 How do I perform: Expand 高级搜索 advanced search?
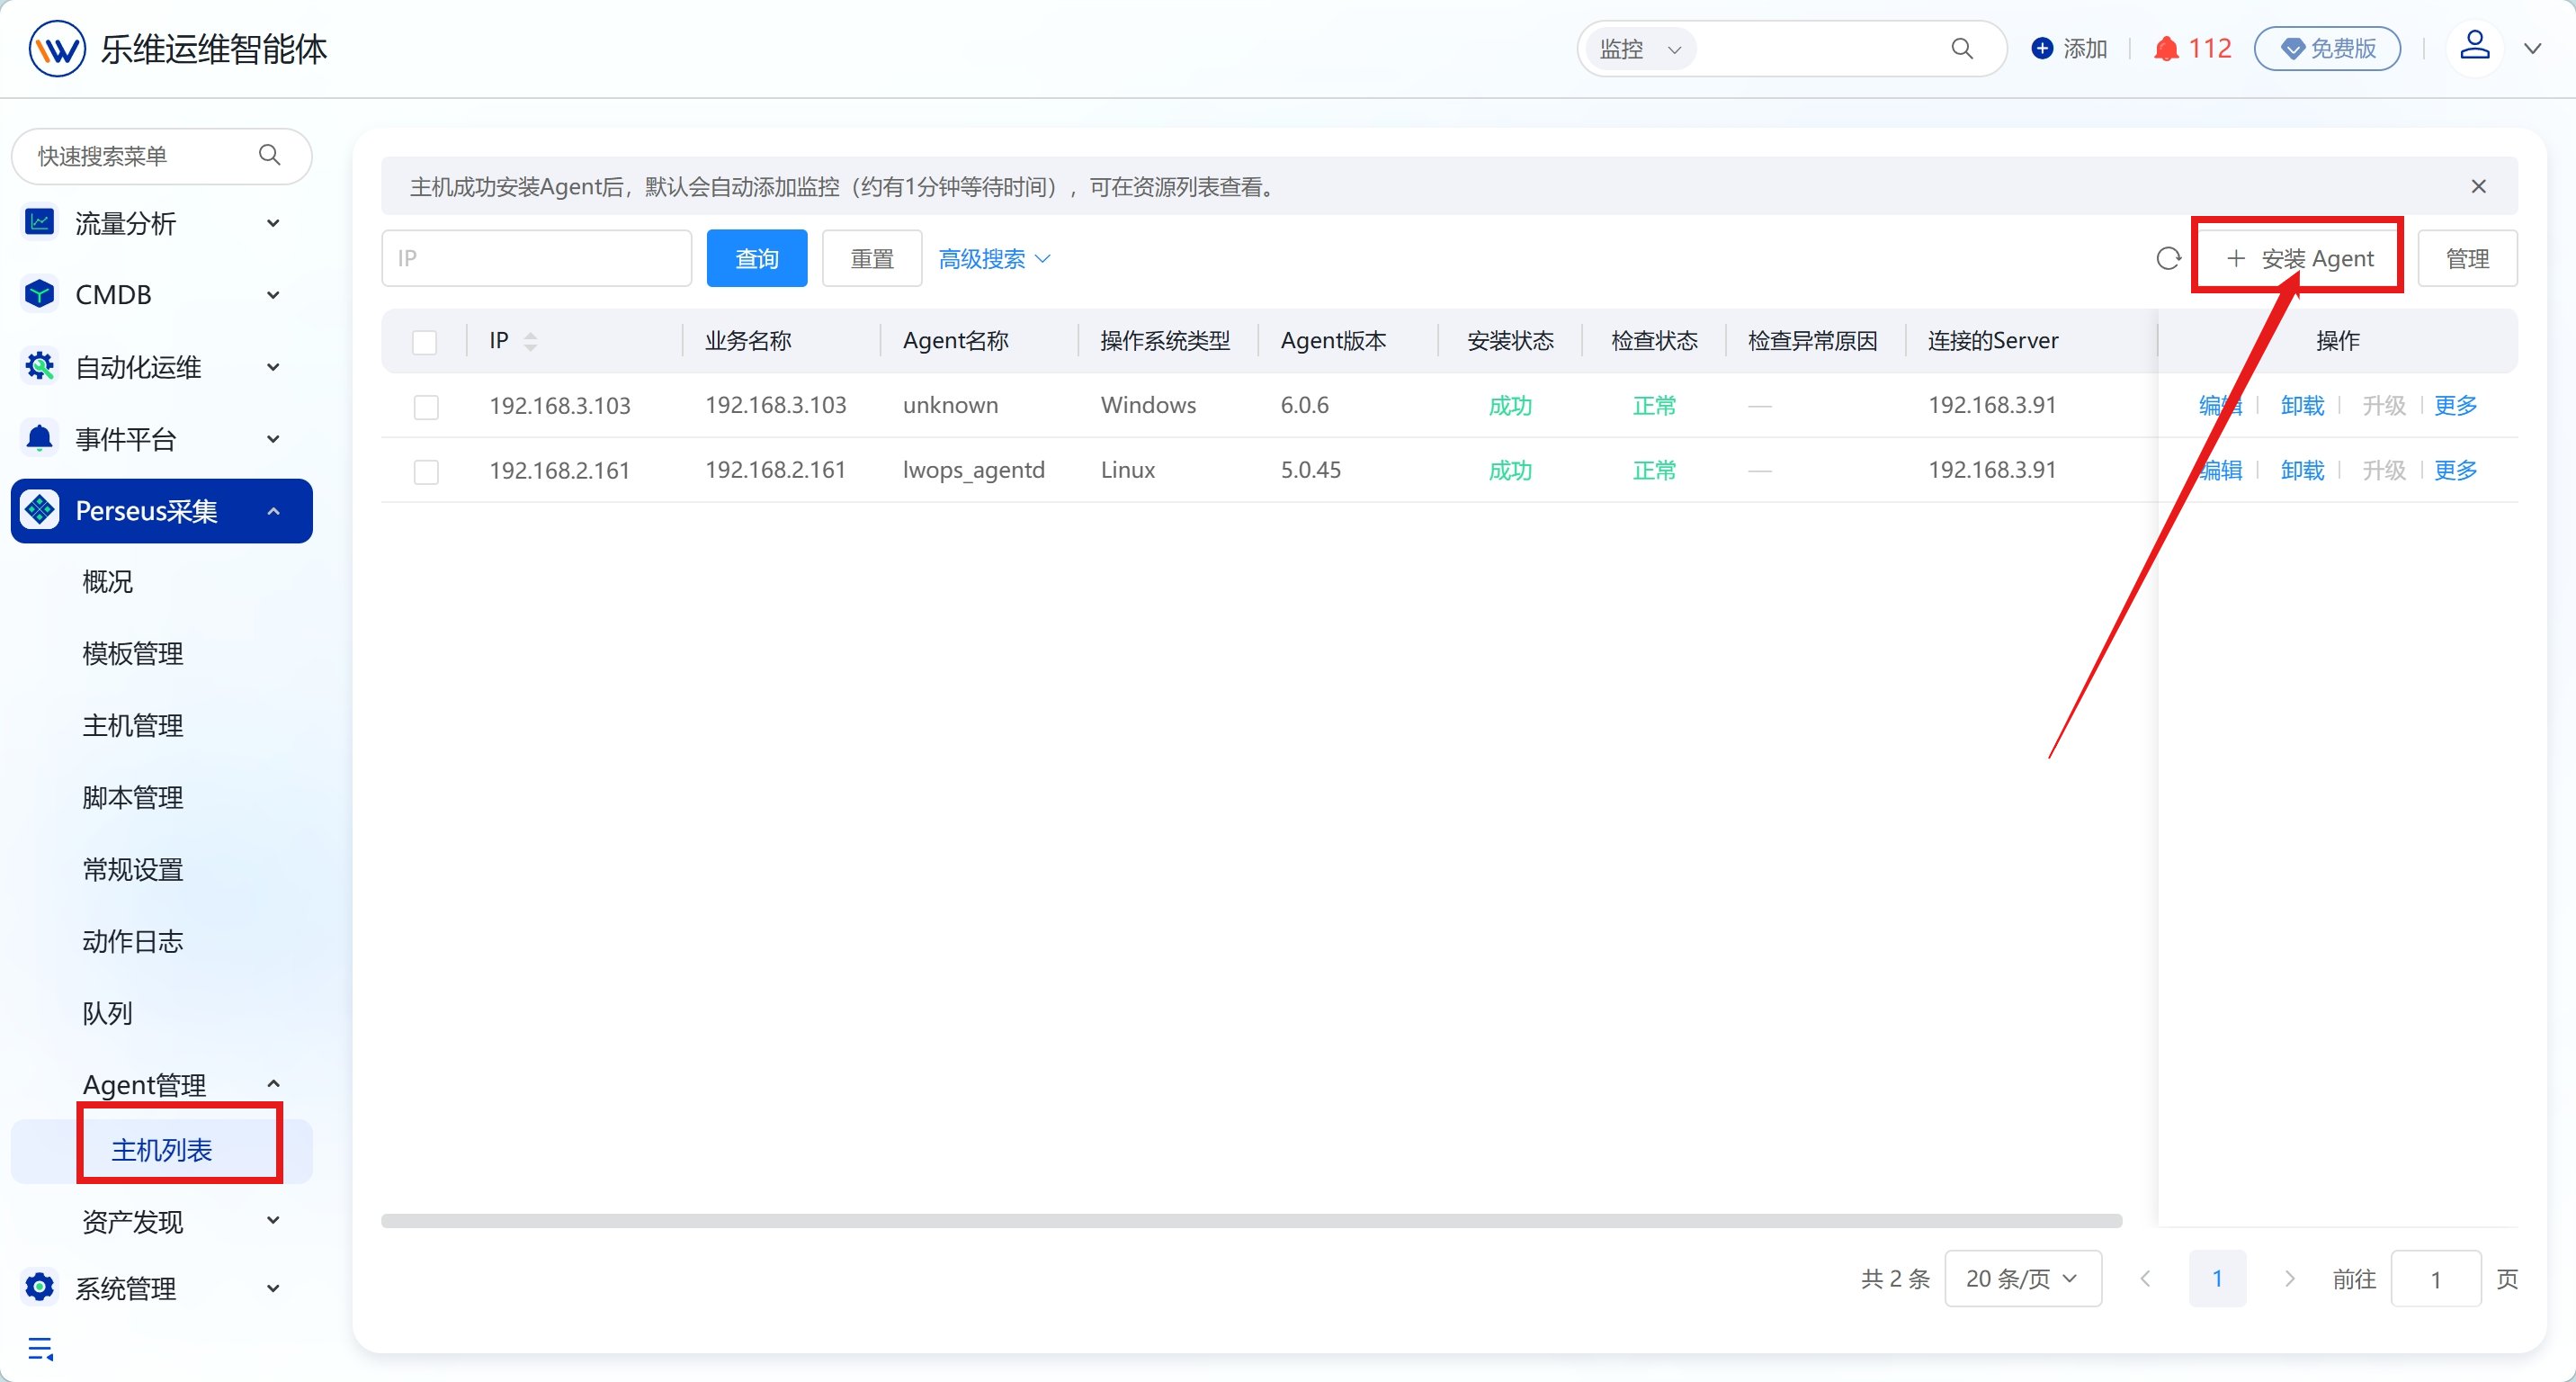point(994,259)
